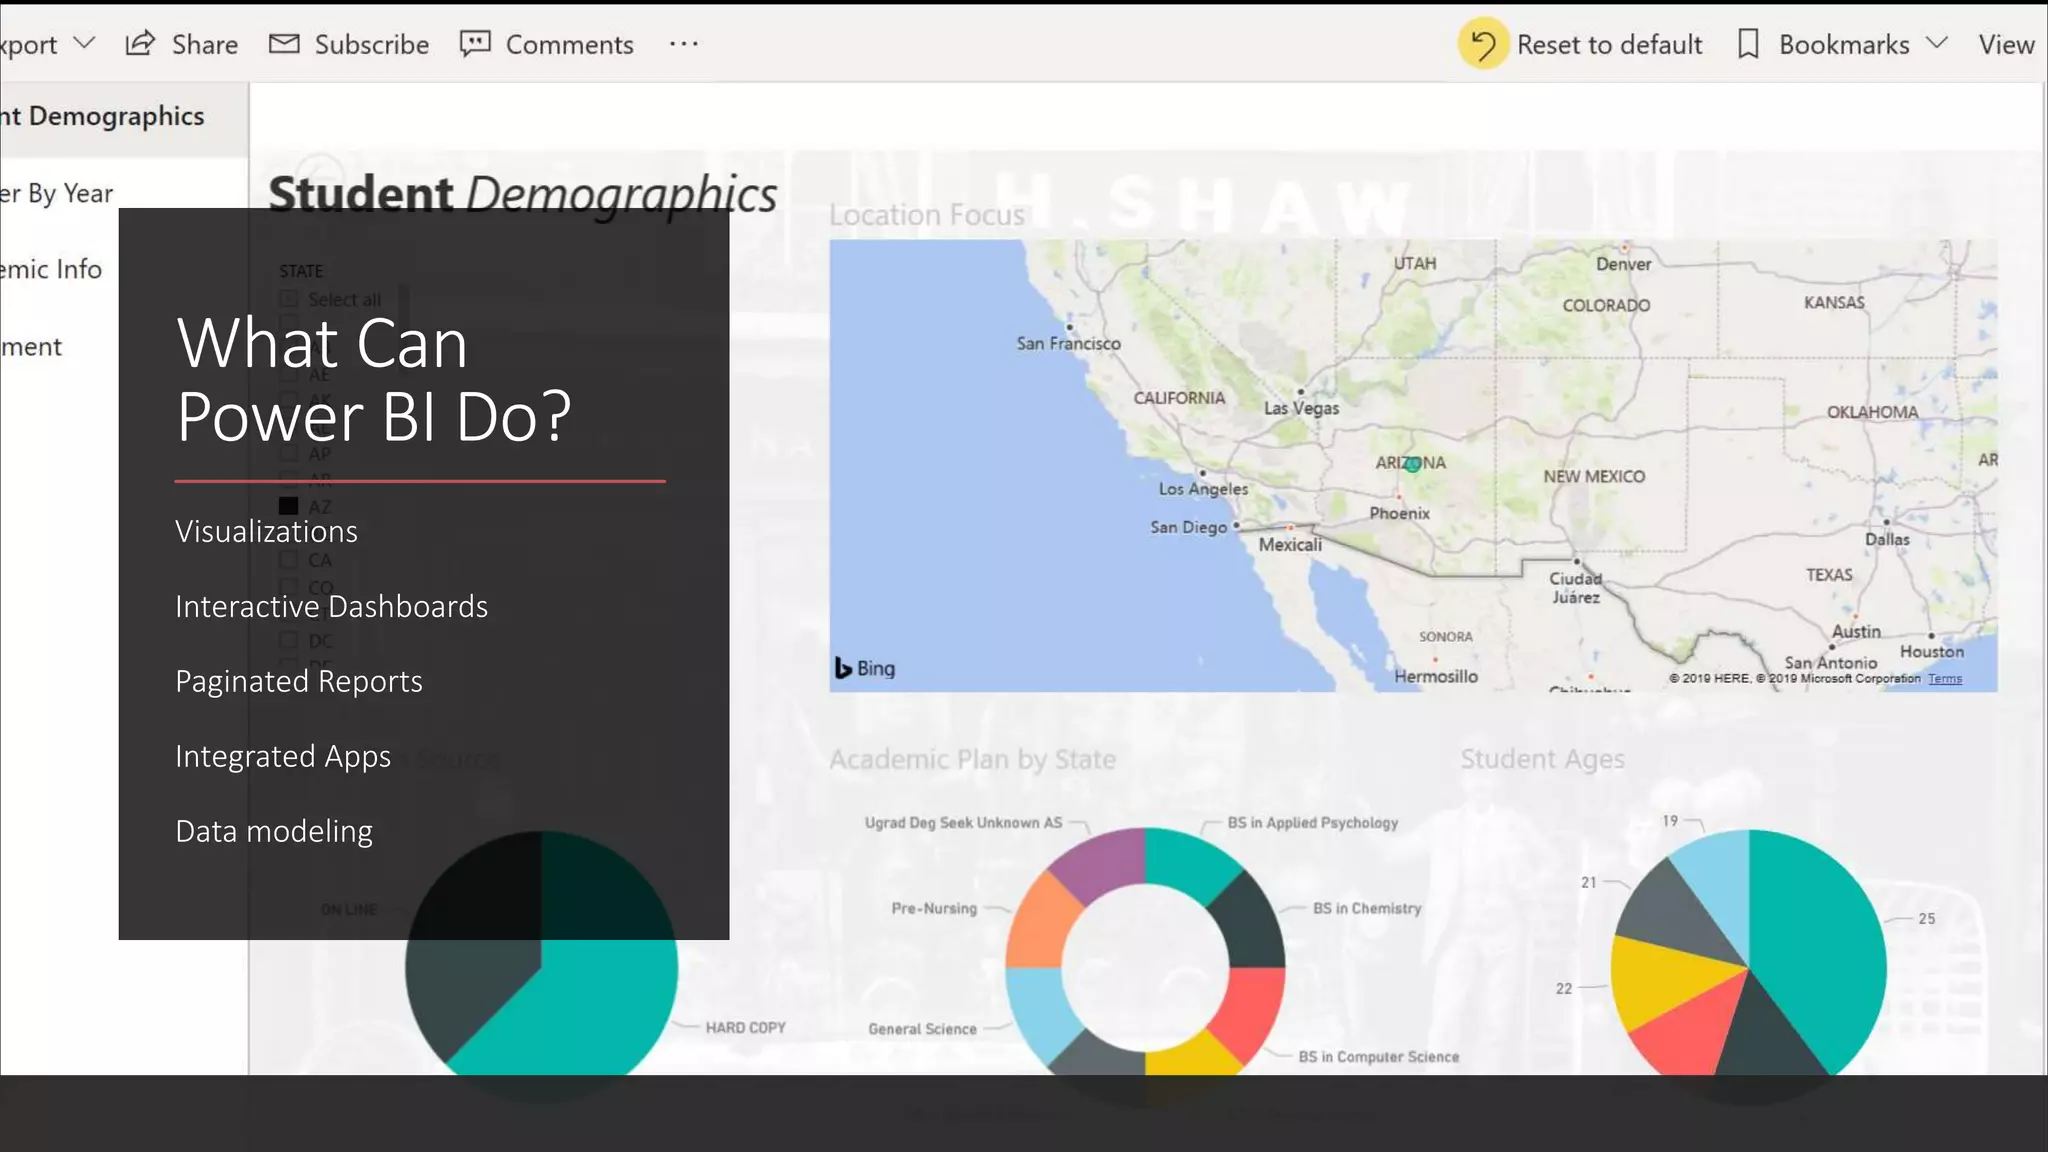Viewport: 2048px width, 1152px height.
Task: Click the General Science chart label
Action: (922, 1029)
